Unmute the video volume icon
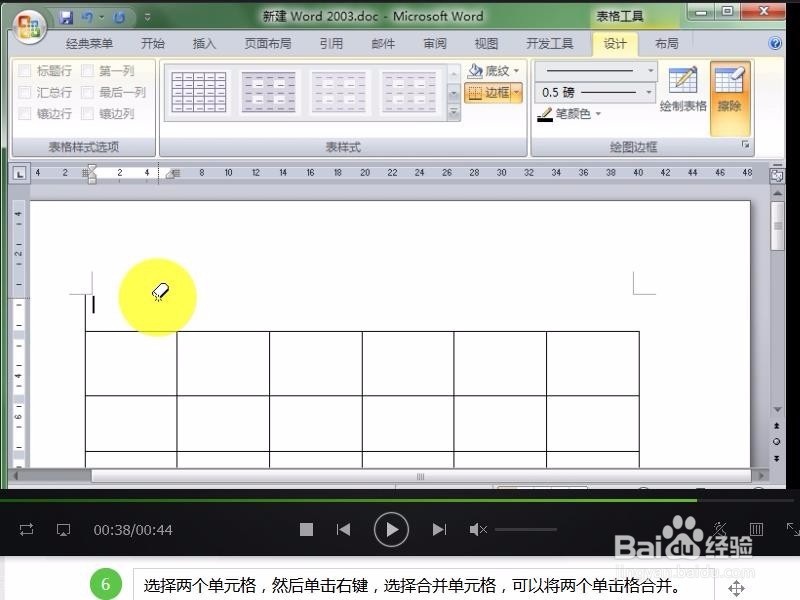Image resolution: width=800 pixels, height=600 pixels. (478, 530)
